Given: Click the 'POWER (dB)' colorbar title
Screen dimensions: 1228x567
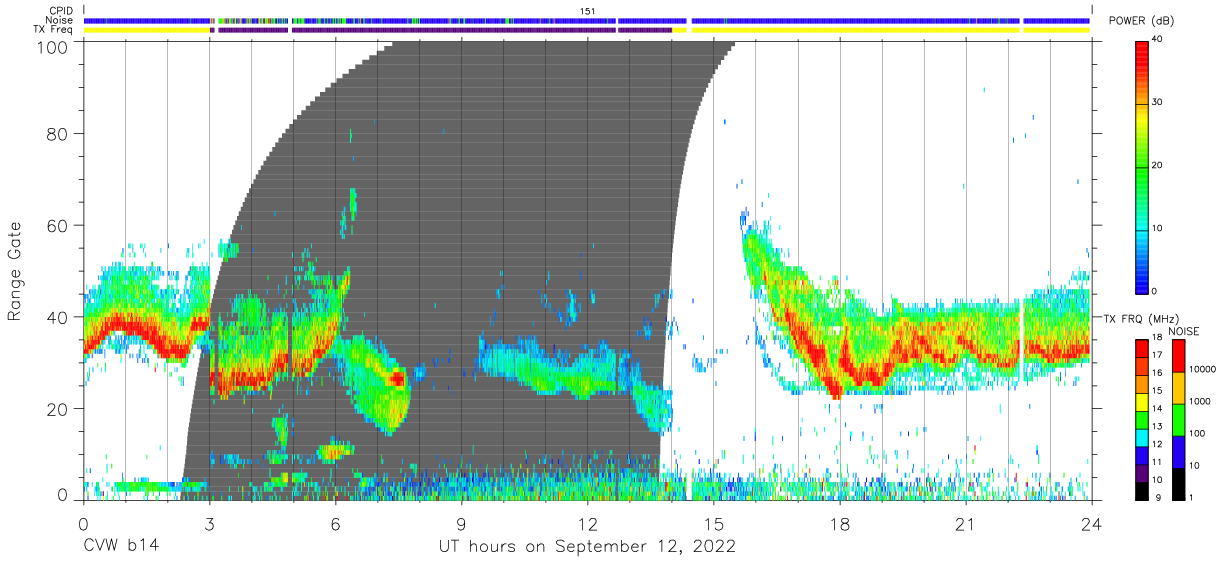Looking at the screenshot, I should (x=1143, y=21).
